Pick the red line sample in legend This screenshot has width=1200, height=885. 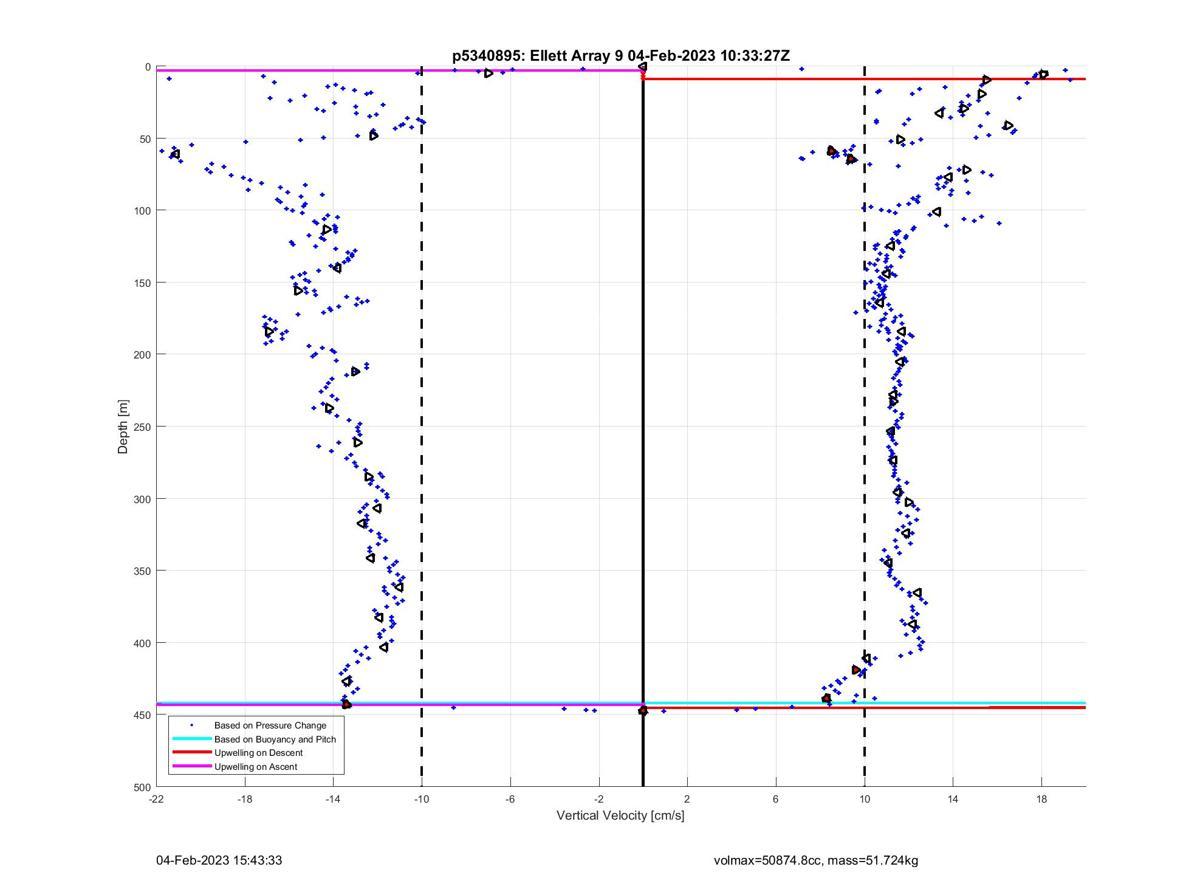(191, 753)
